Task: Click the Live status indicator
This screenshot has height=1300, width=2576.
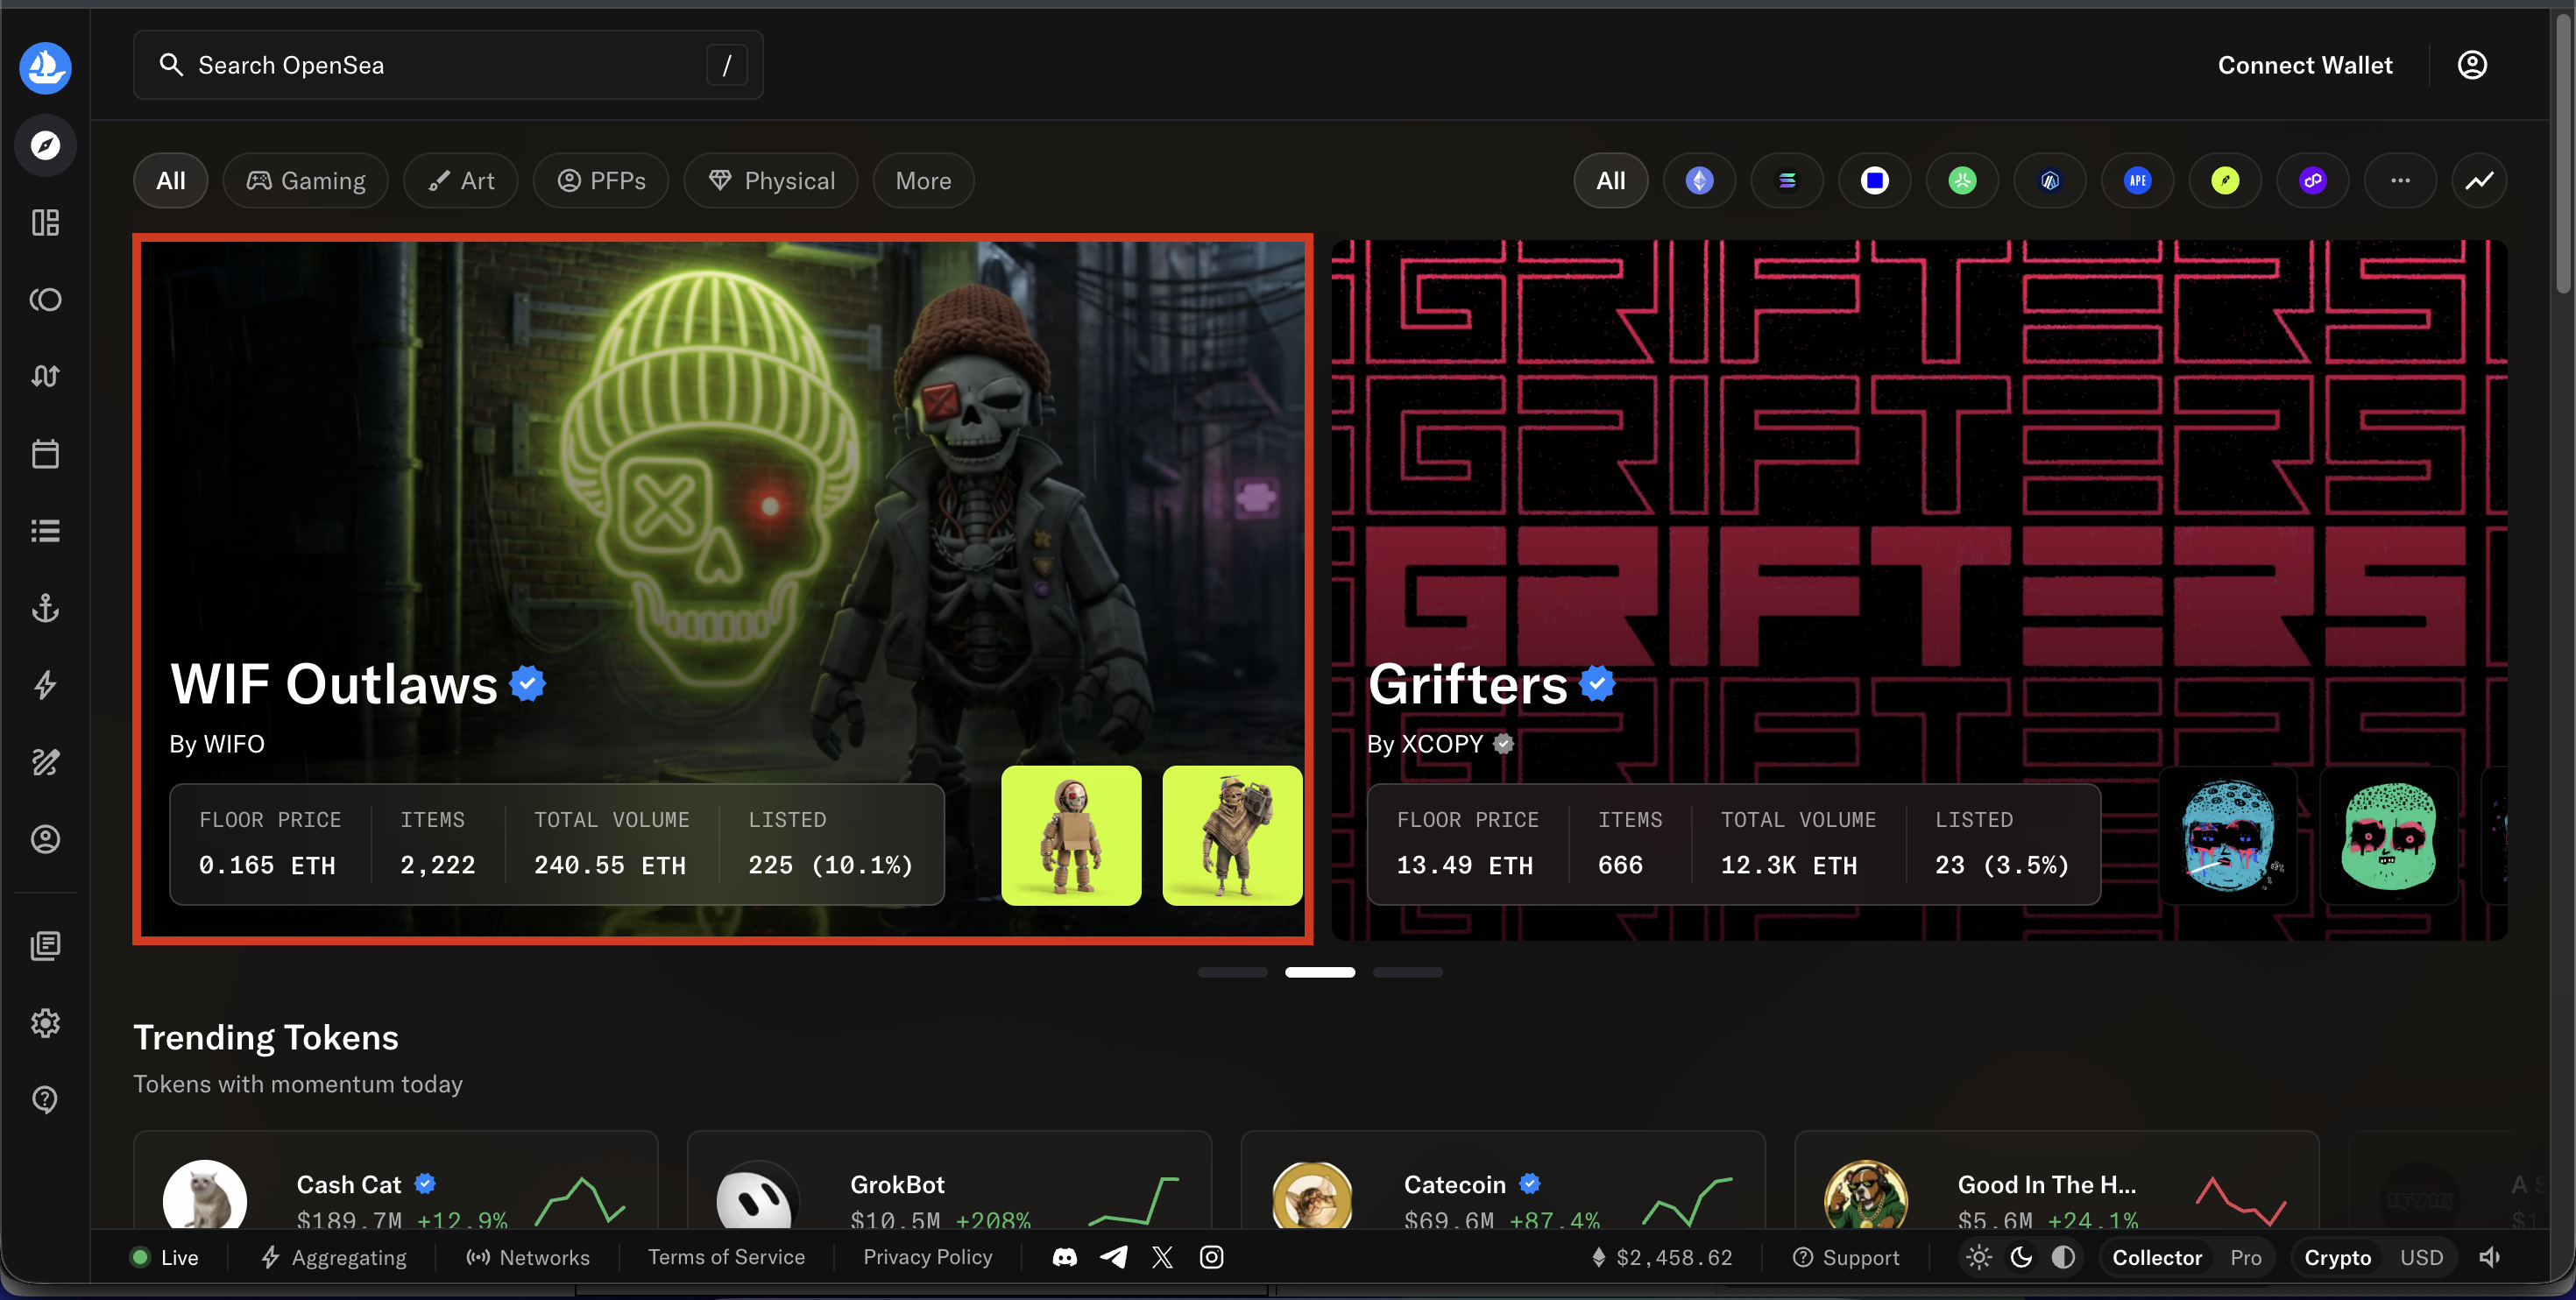Action: click(x=164, y=1257)
